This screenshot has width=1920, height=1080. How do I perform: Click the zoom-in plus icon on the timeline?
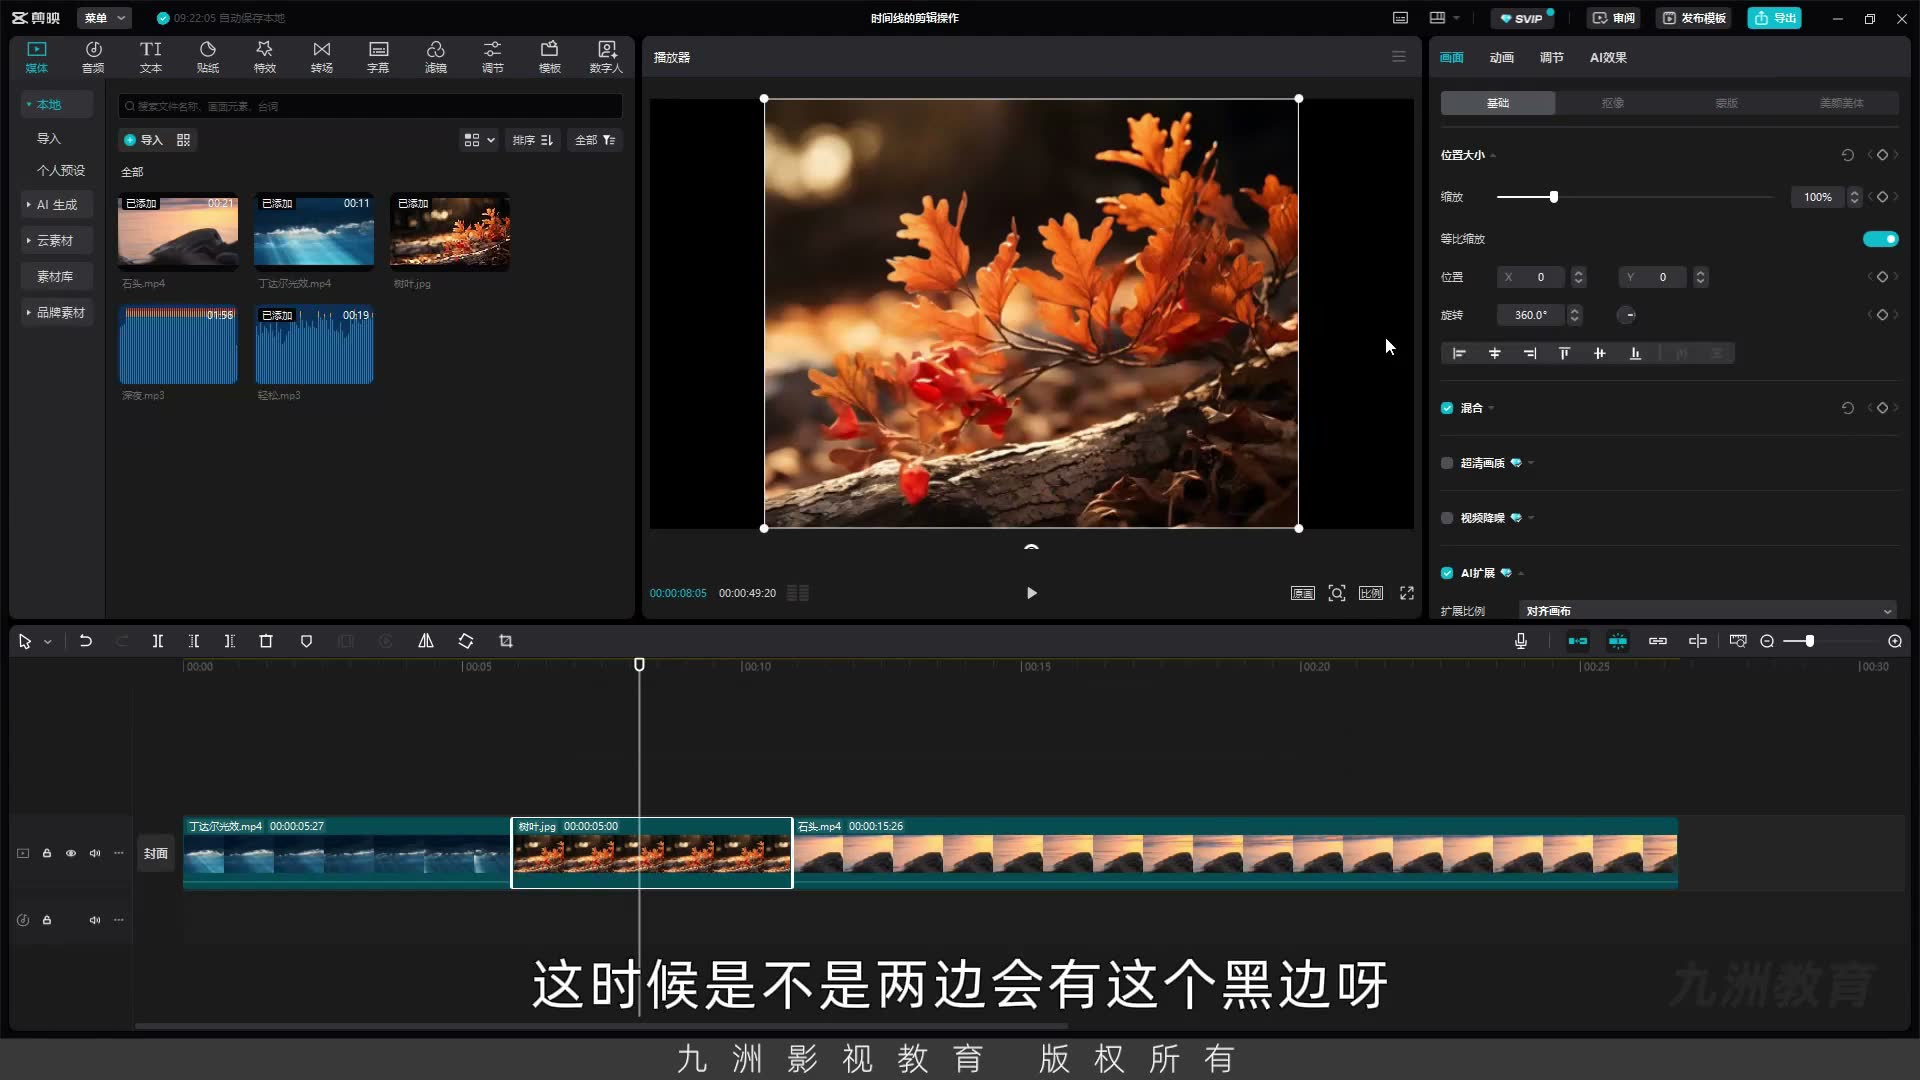point(1895,641)
